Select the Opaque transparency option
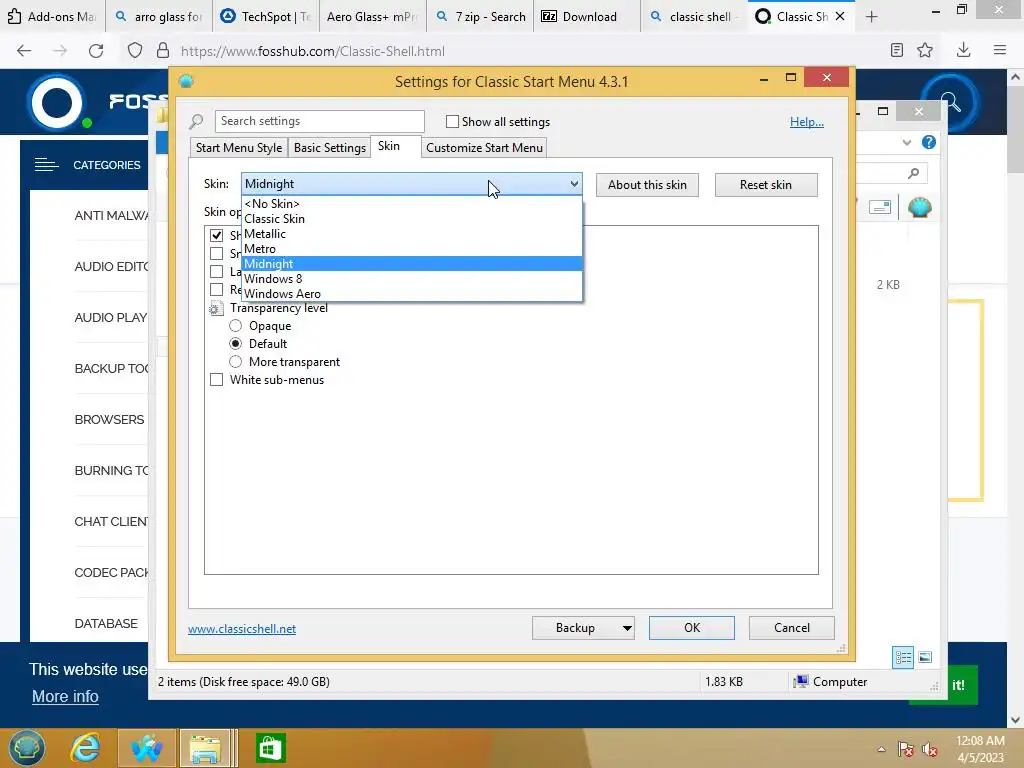 pos(235,326)
